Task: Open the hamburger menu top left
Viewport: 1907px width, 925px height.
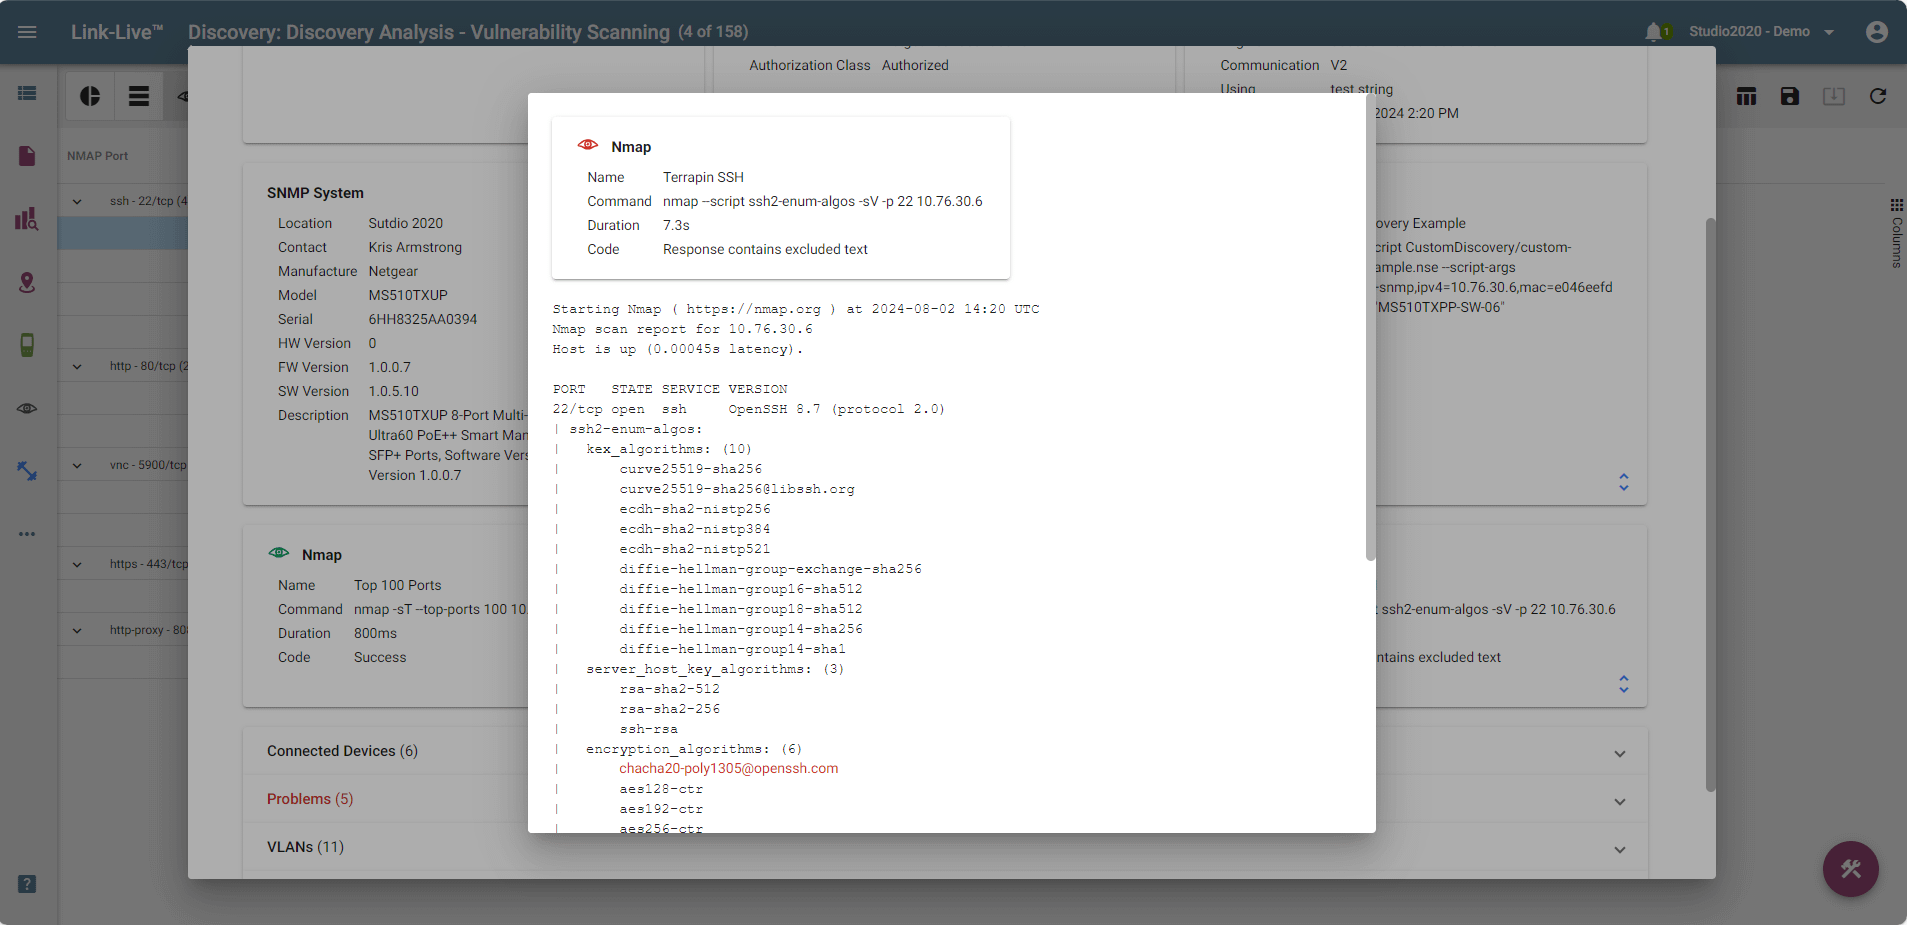Action: (27, 31)
